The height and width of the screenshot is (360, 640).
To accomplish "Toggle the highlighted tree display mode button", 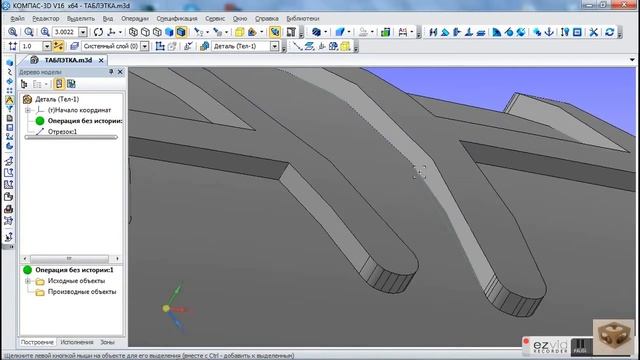I will pos(59,84).
